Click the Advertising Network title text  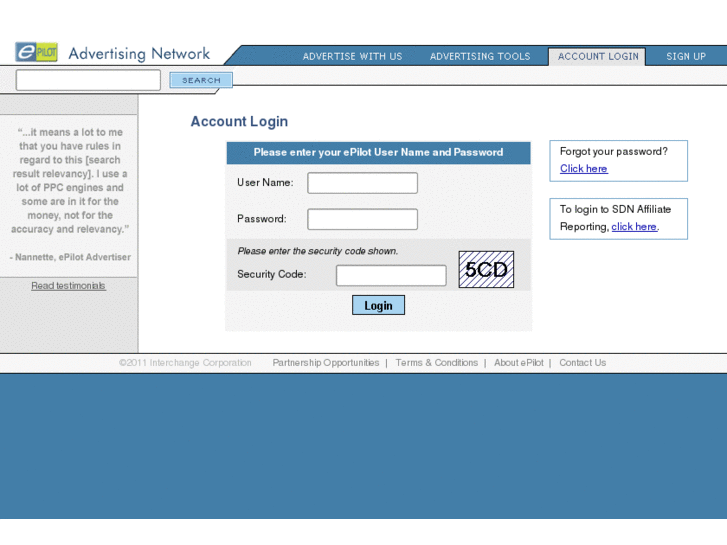tap(139, 54)
